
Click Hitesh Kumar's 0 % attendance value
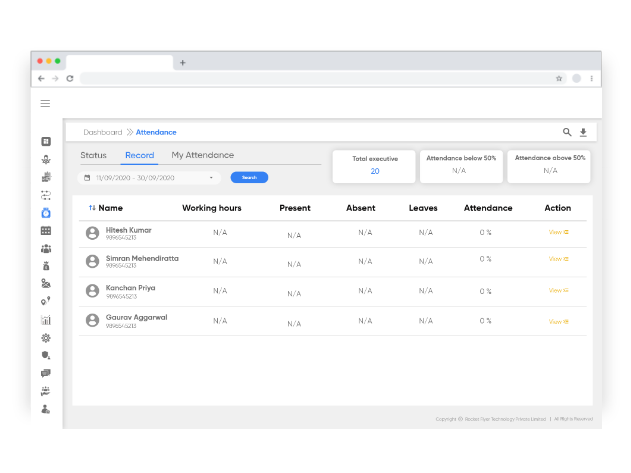pyautogui.click(x=485, y=232)
